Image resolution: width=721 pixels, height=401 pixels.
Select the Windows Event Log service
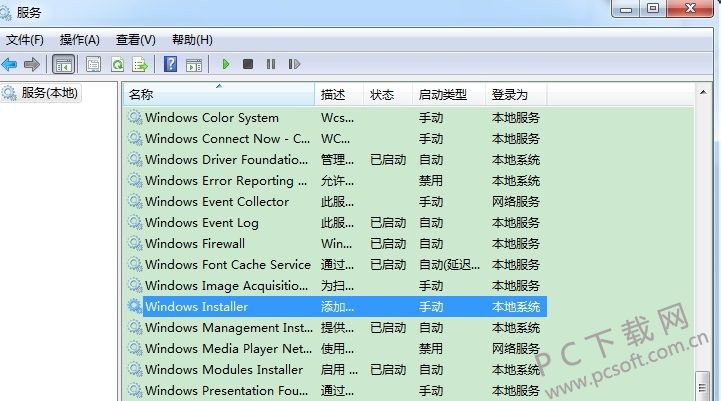click(338, 223)
